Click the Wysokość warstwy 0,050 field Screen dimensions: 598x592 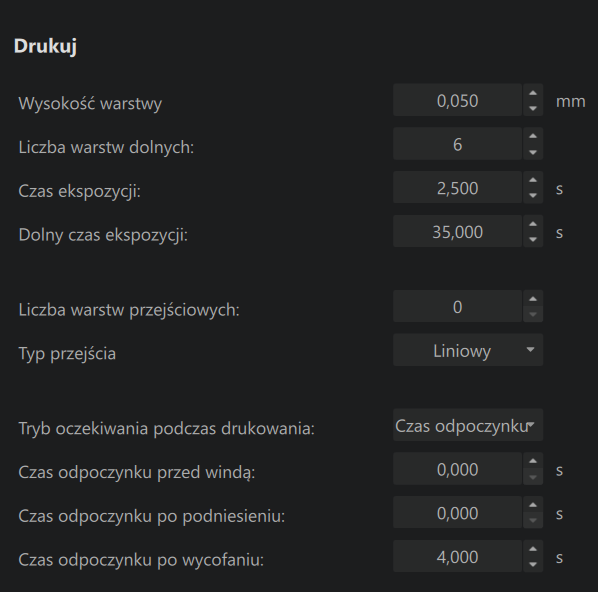[x=457, y=100]
